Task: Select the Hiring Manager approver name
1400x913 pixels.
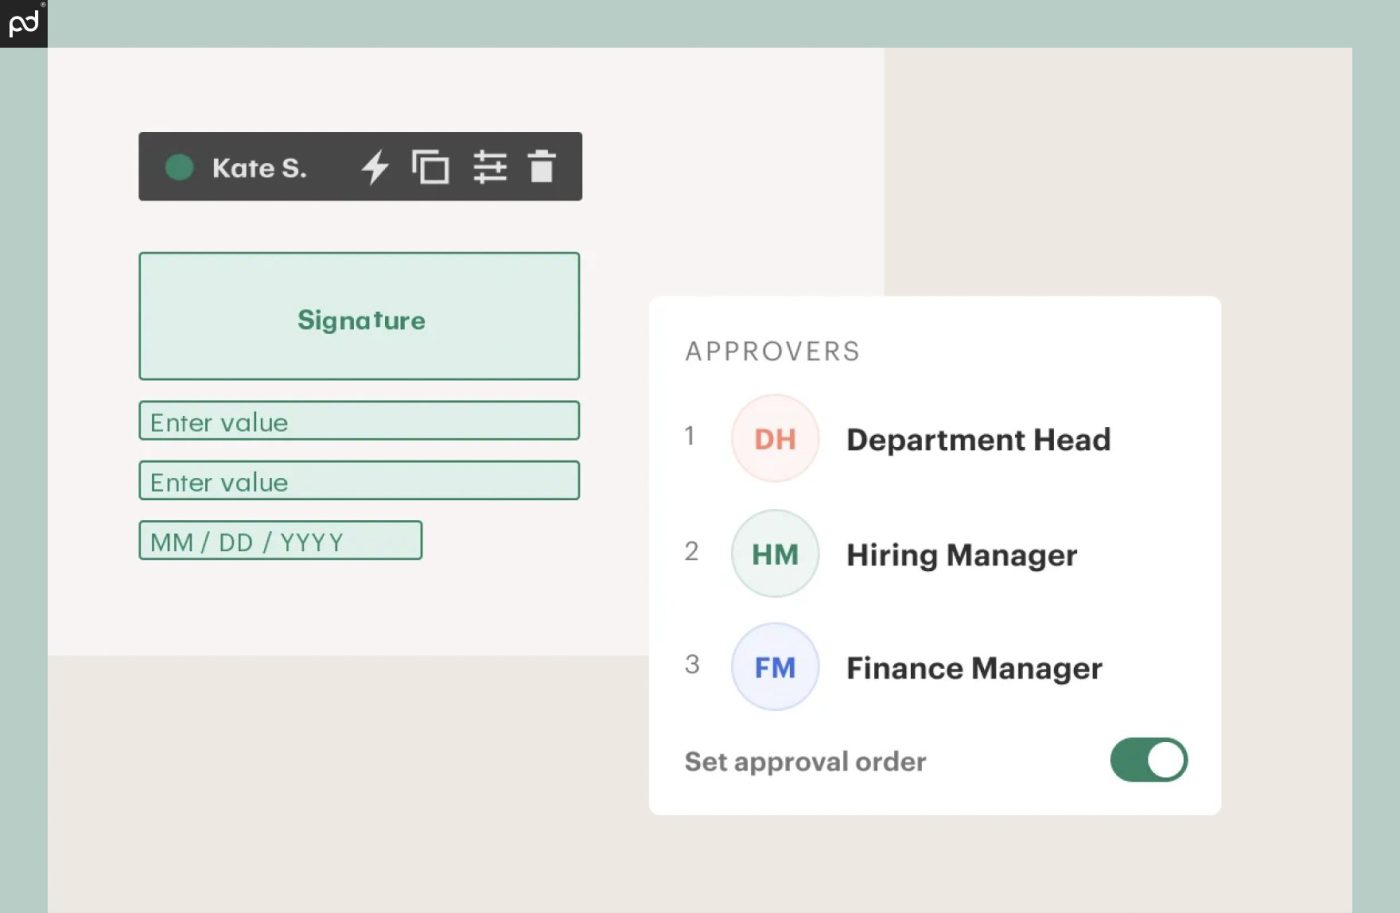Action: pos(961,555)
